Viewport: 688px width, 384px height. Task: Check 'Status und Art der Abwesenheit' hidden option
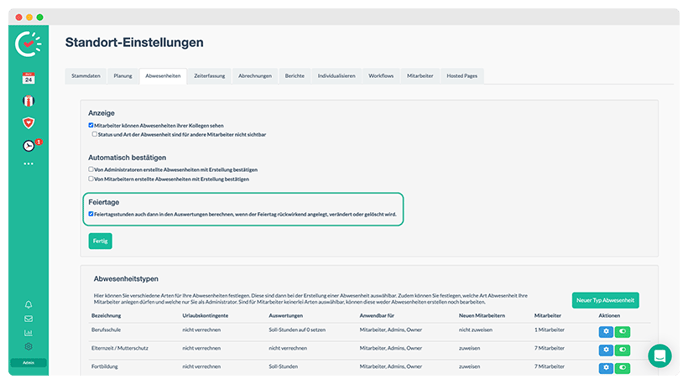click(x=94, y=134)
